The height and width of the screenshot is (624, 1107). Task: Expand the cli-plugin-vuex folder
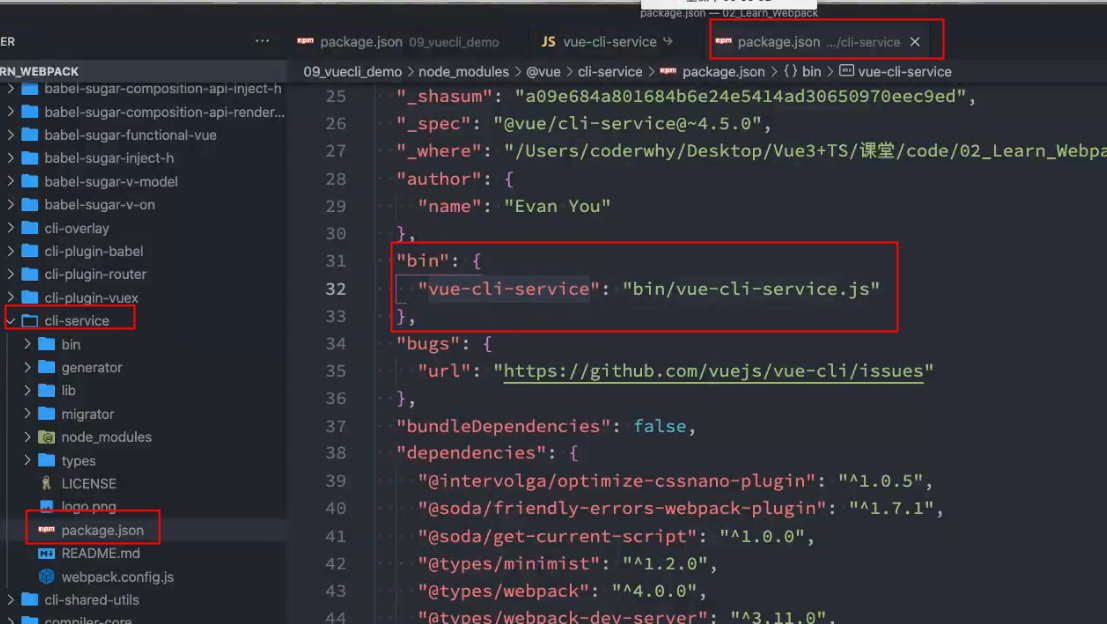(x=11, y=297)
